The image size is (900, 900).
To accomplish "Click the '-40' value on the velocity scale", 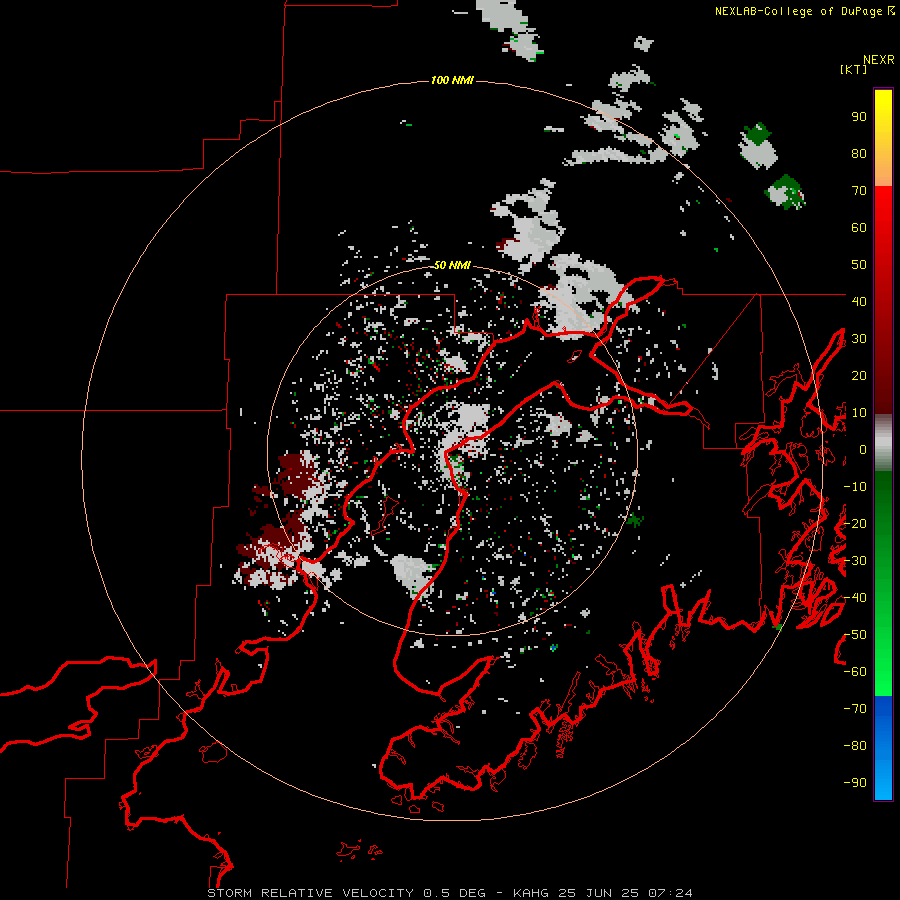I will coord(855,598).
